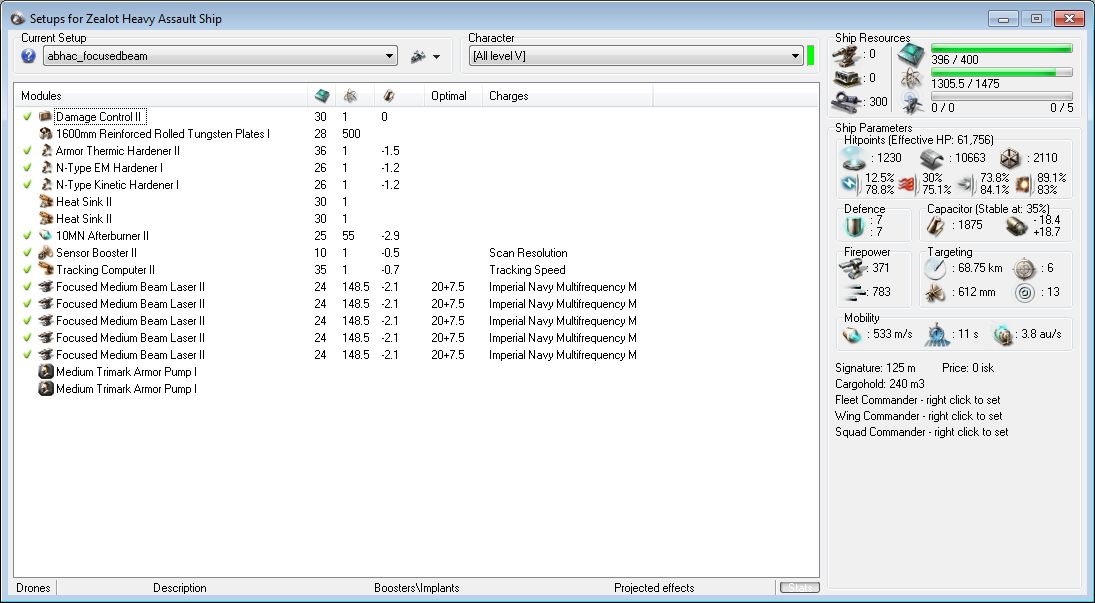Screen dimensions: 1095x603
Task: Toggle the 10MN Afterburner II checkmark
Action: 27,235
